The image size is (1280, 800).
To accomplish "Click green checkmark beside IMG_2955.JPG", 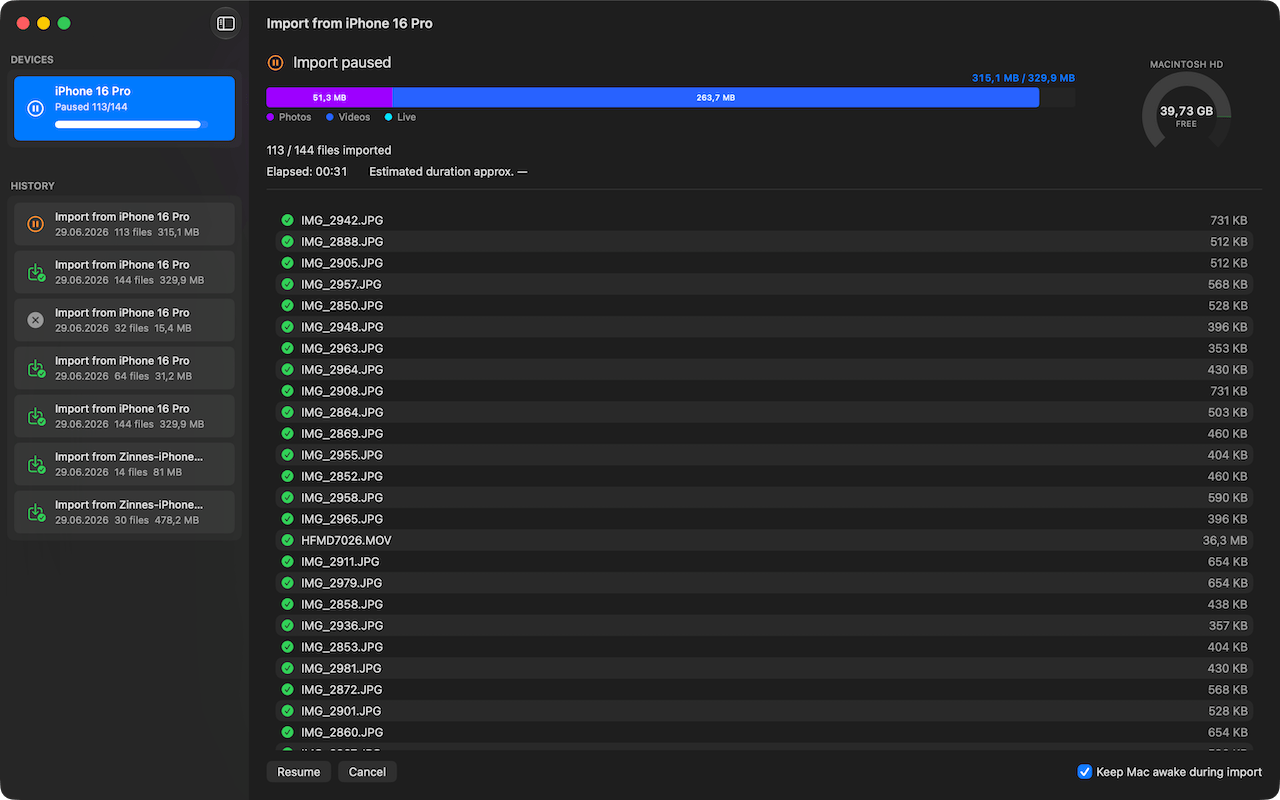I will coord(287,455).
